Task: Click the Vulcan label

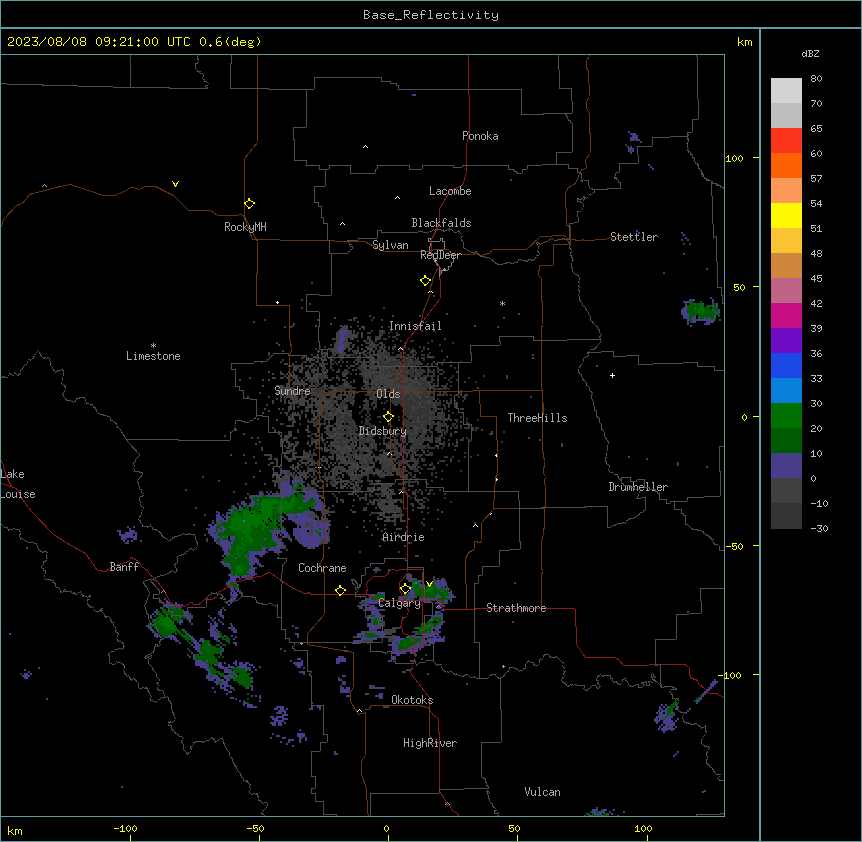Action: [542, 792]
